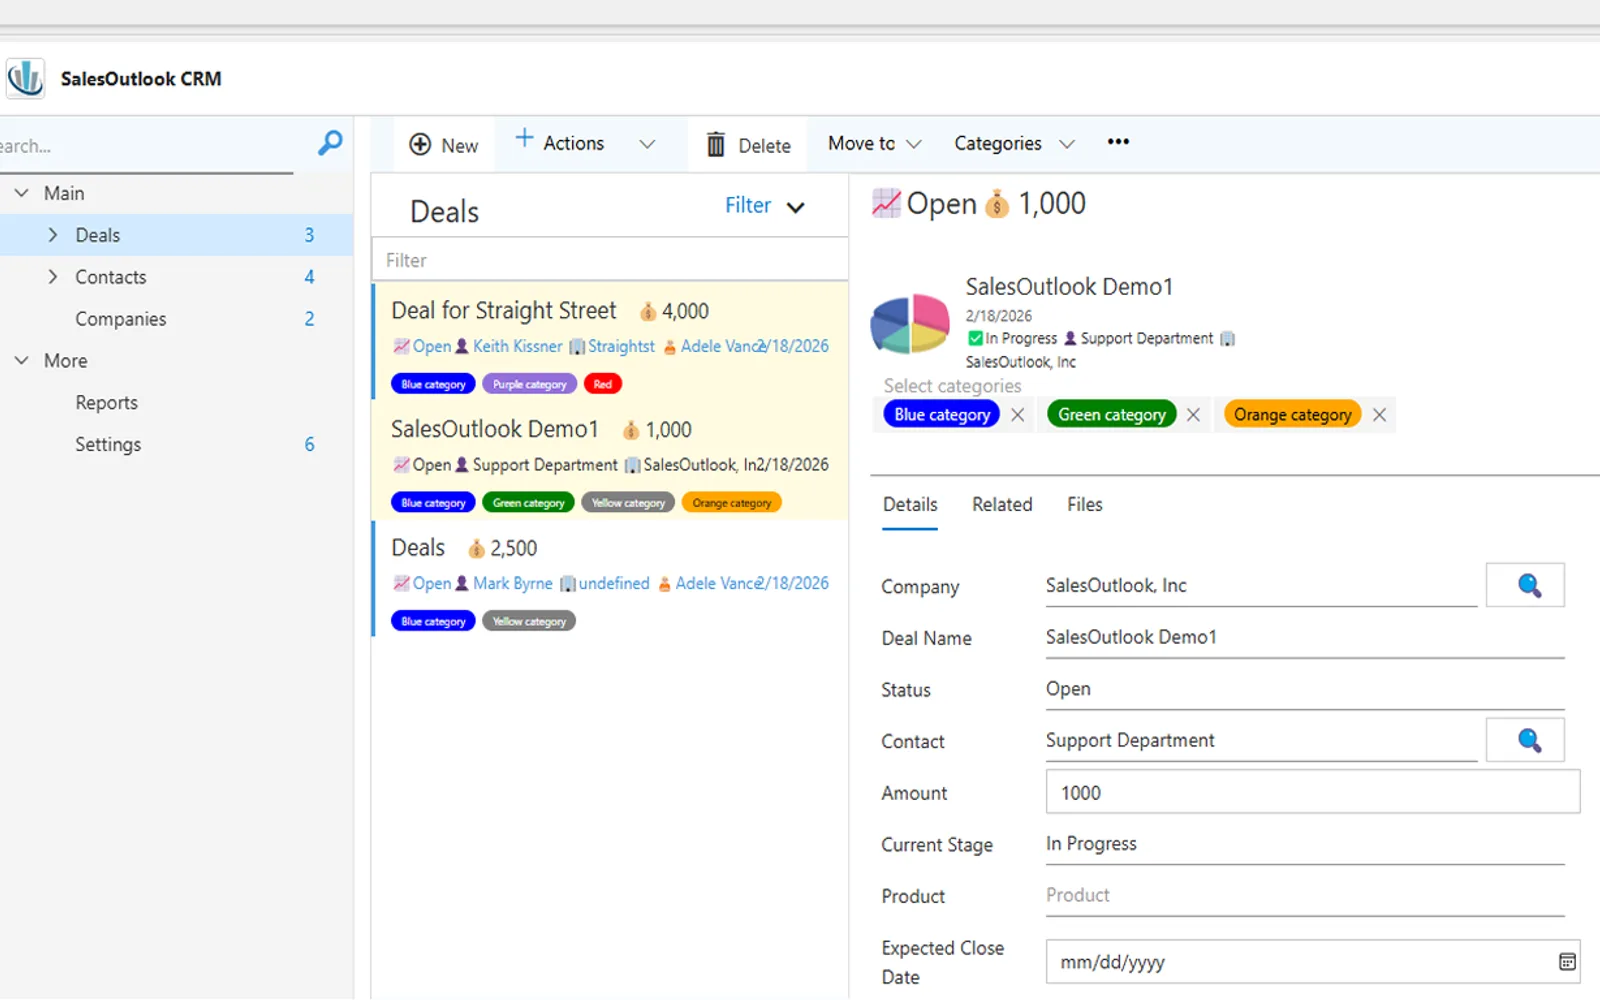Viewport: 1600px width, 1000px height.
Task: Open the Mark Byrne contact link
Action: [513, 583]
